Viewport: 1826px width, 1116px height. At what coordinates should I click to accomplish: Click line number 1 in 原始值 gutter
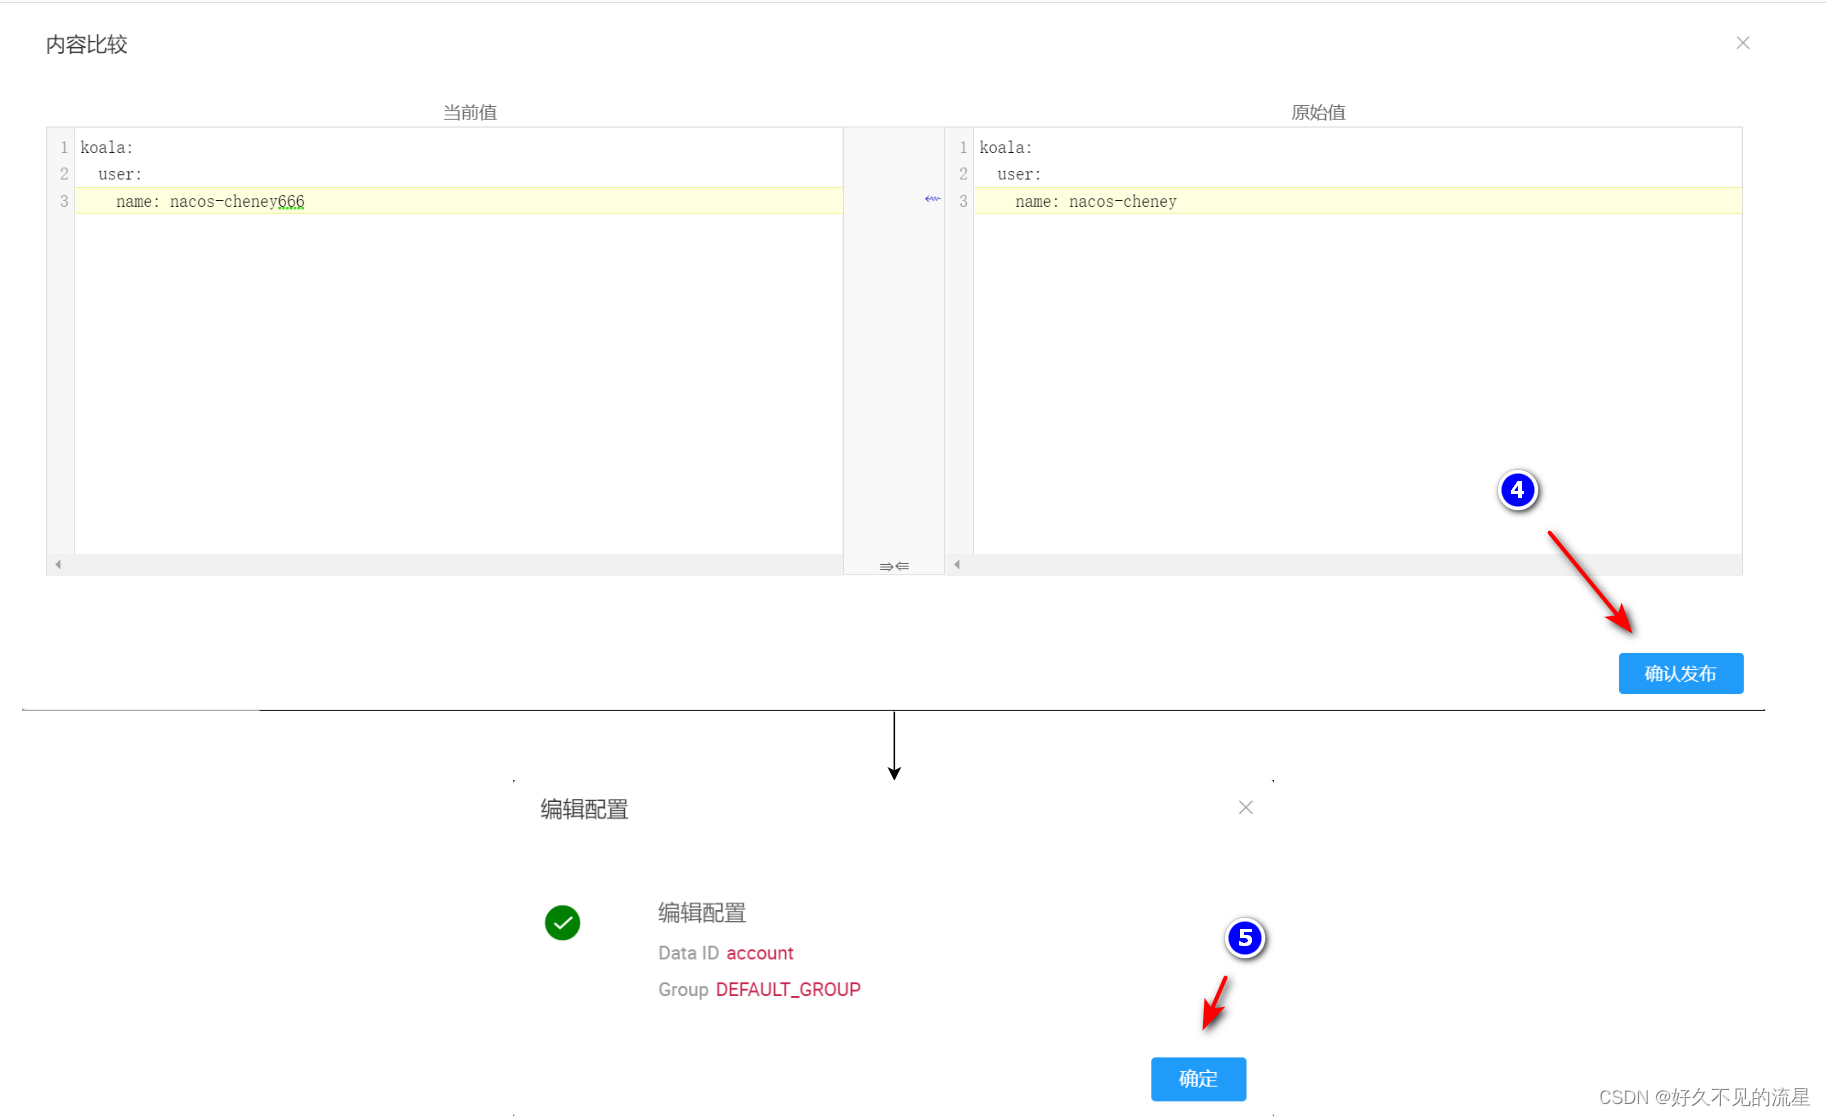coord(963,147)
